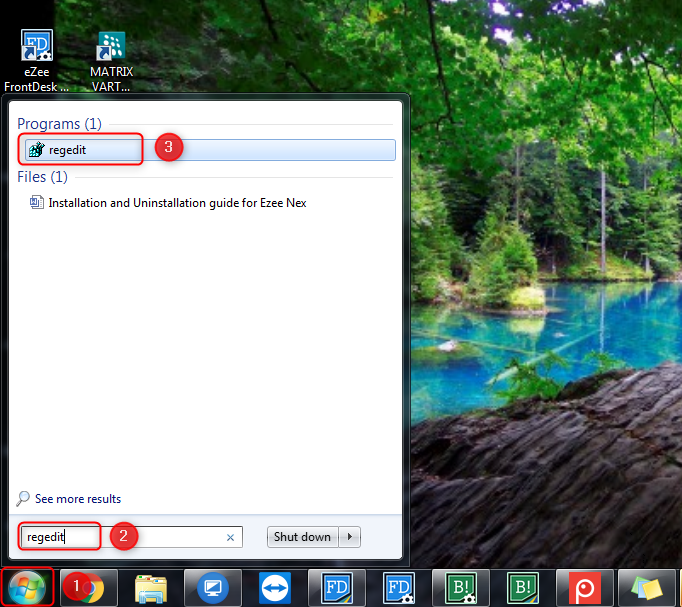Click the magnifier icon beside See more results
Viewport: 682px width, 607px height.
[23, 498]
